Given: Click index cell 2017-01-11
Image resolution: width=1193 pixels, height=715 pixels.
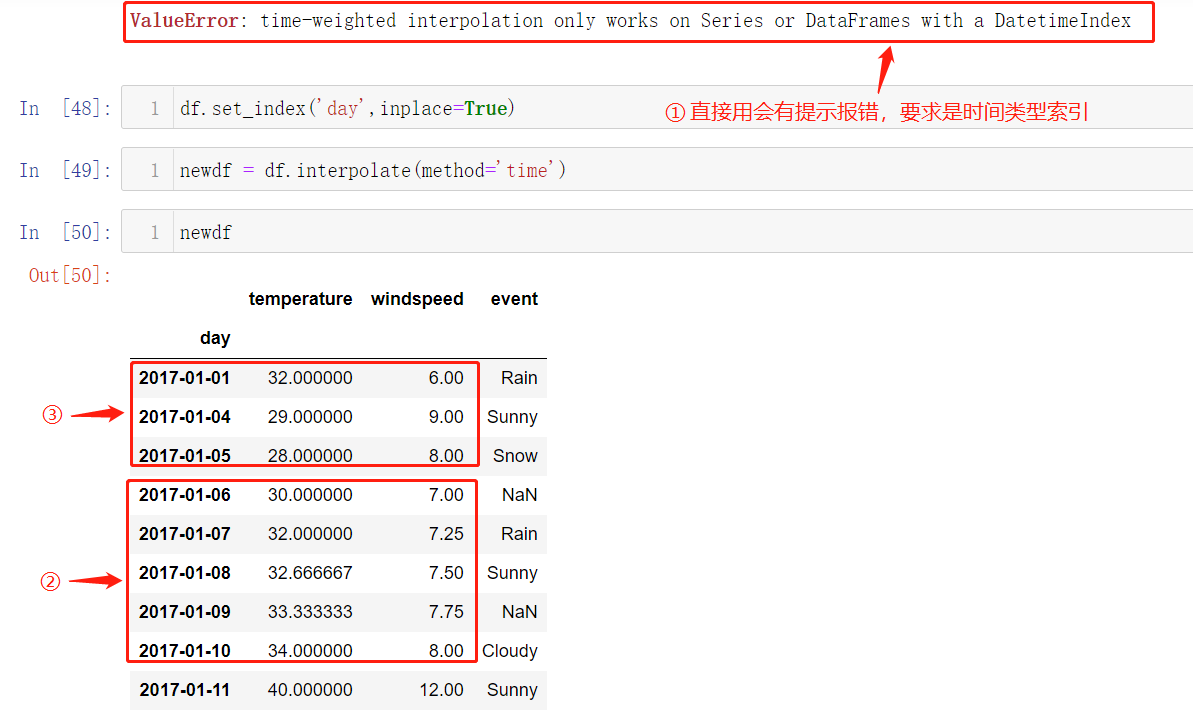Looking at the screenshot, I should coord(185,690).
